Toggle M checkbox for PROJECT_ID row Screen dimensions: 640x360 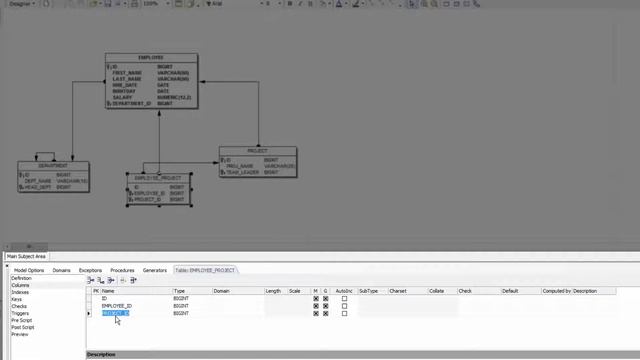[x=316, y=313]
